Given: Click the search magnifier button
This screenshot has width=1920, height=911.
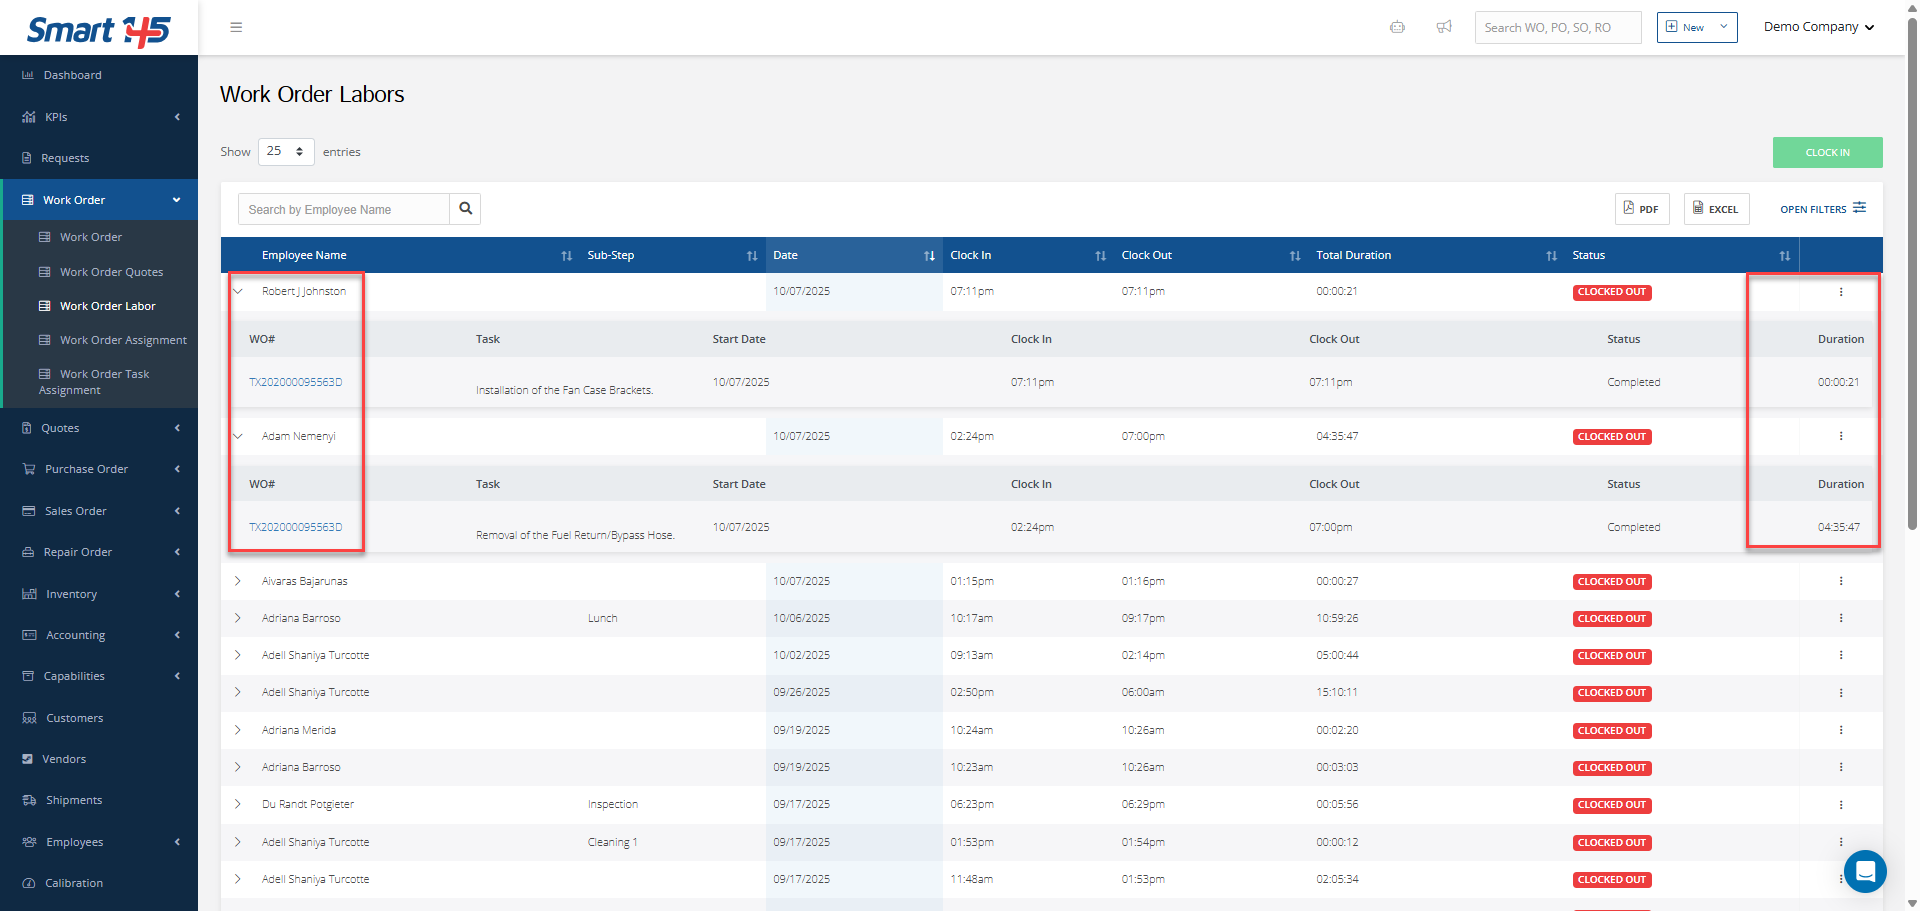Looking at the screenshot, I should click(x=465, y=209).
